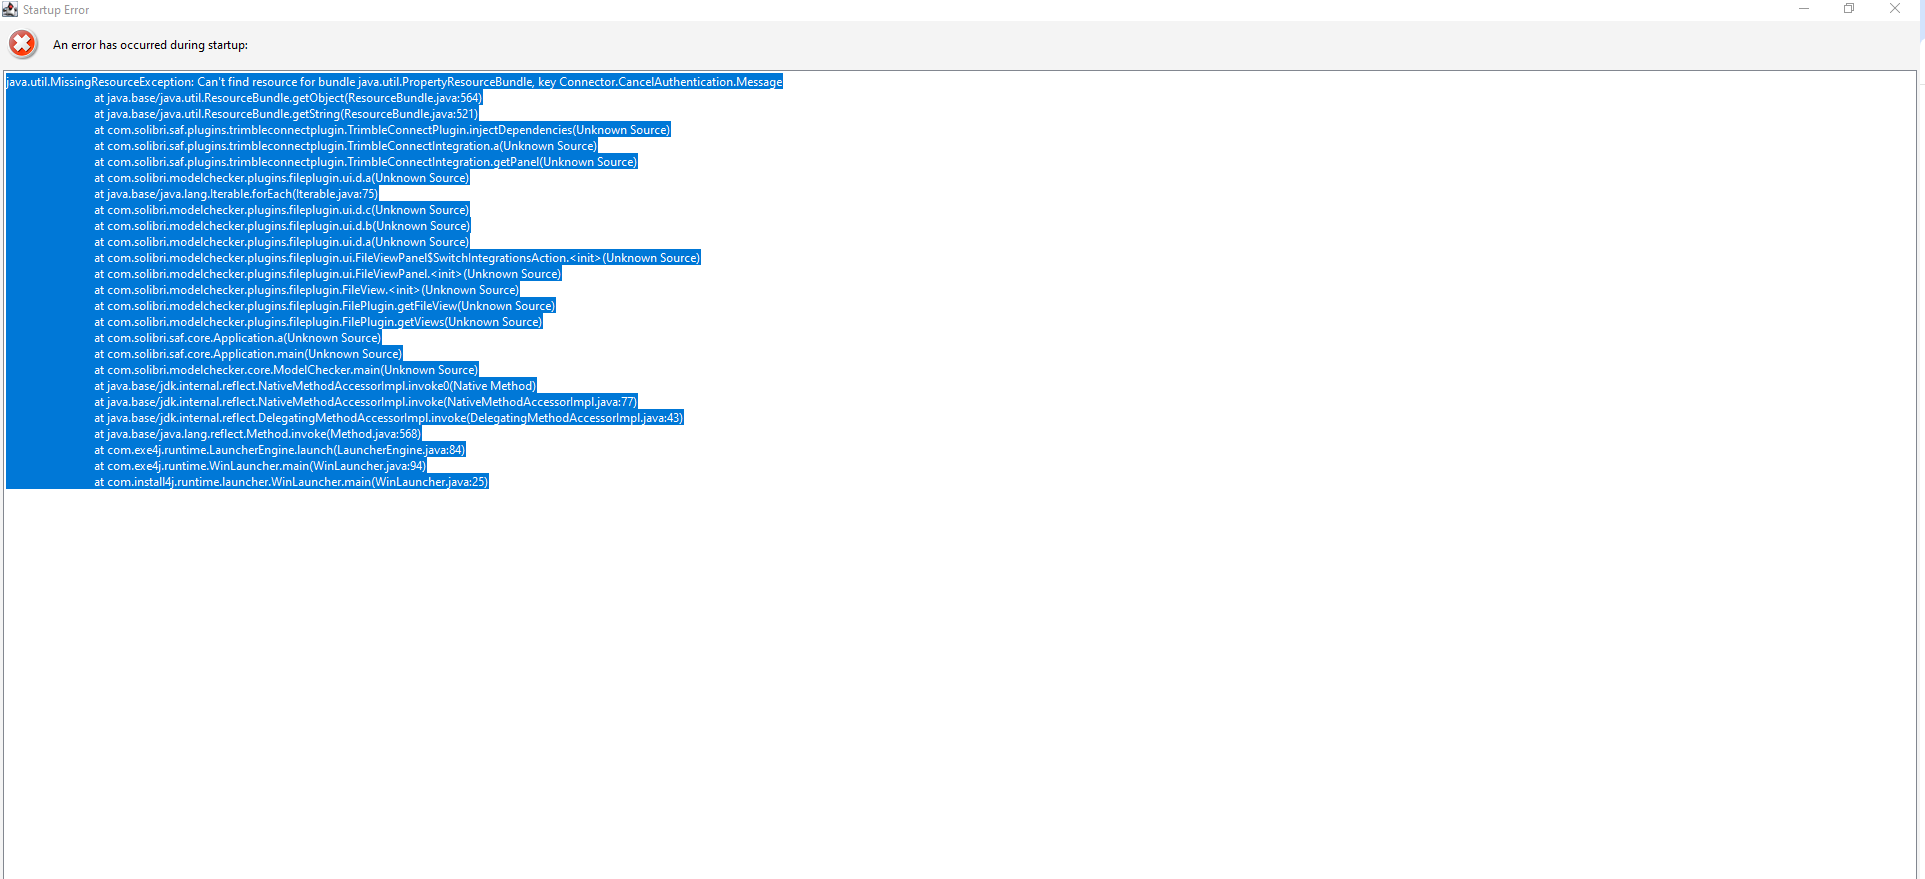Click the FilePlugin.getViews stack line
Image resolution: width=1925 pixels, height=879 pixels.
318,322
